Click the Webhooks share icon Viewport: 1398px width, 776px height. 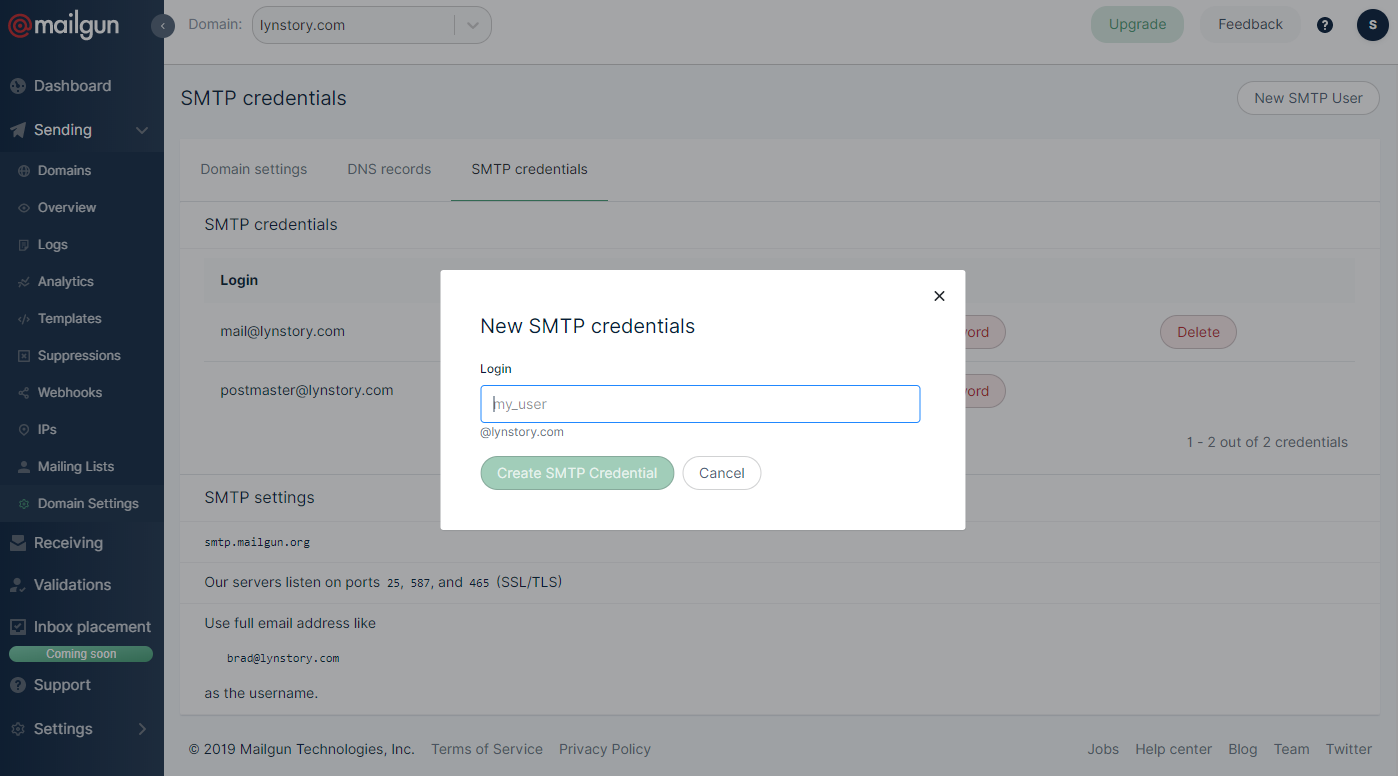pyautogui.click(x=24, y=393)
